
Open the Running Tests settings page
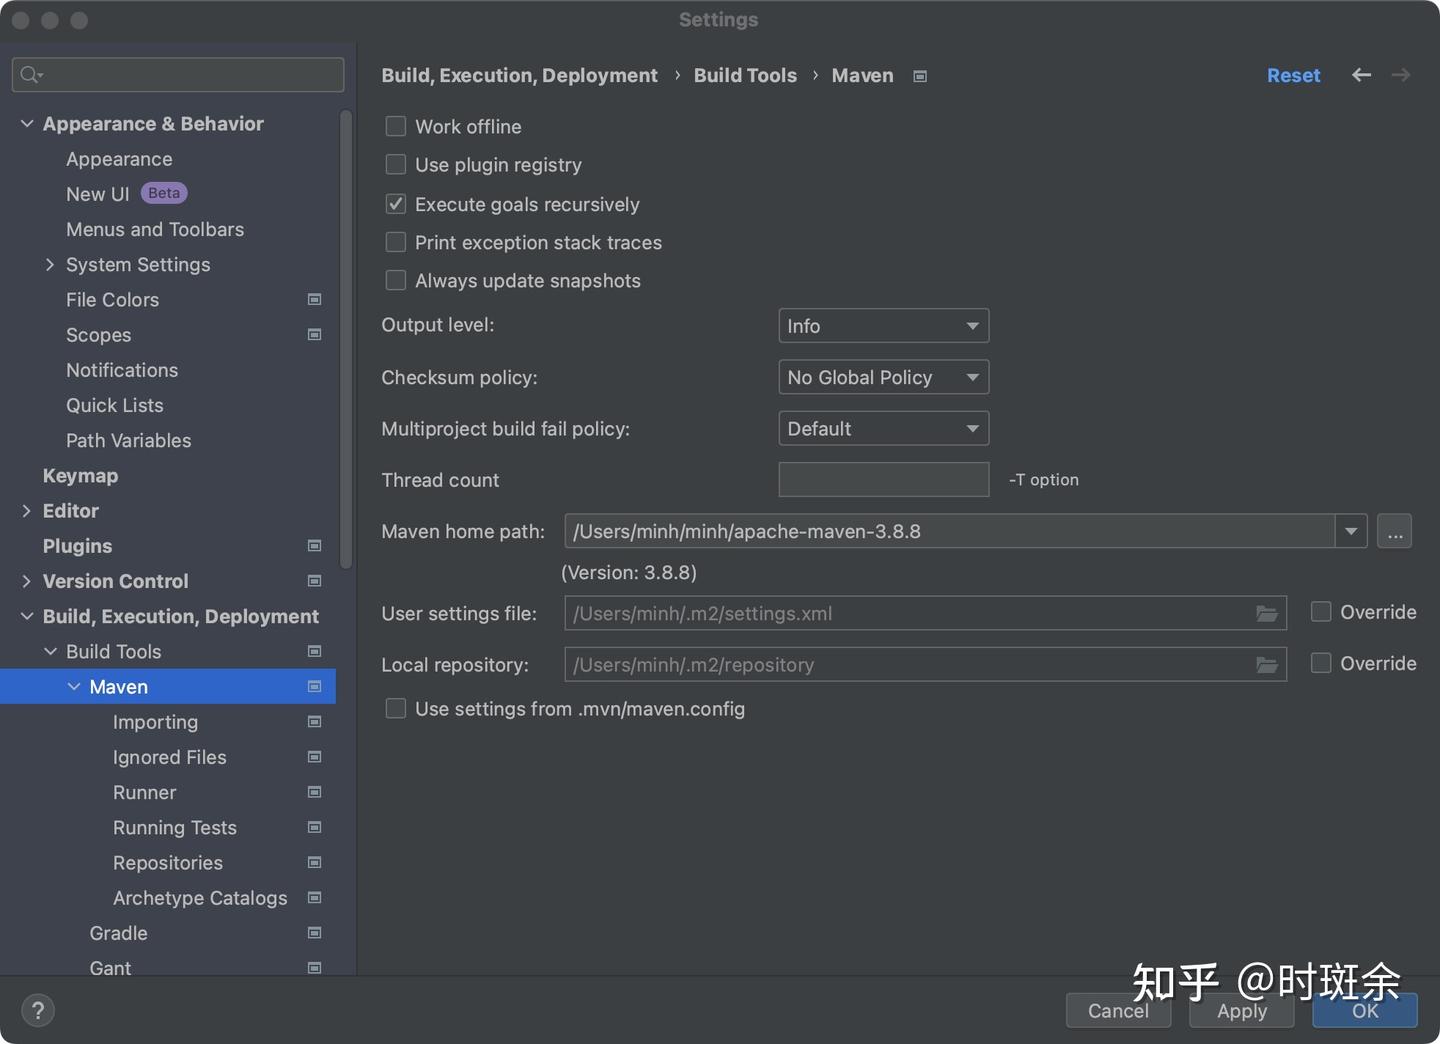click(x=175, y=827)
